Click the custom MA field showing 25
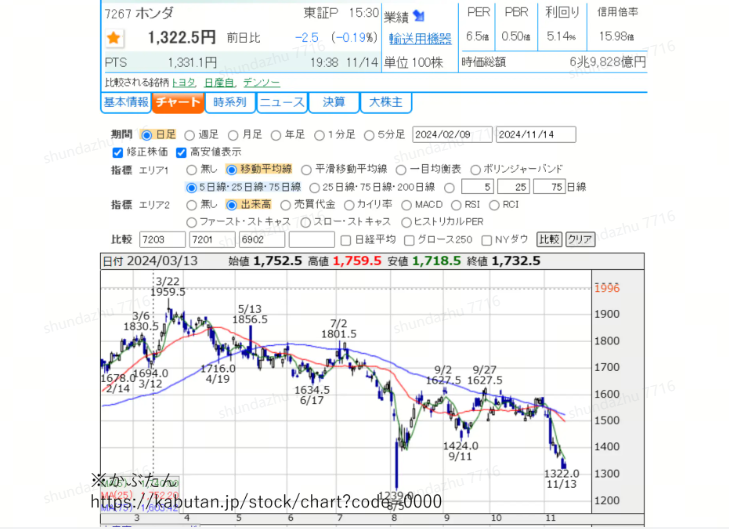Screen dimensions: 729x529 (513, 187)
